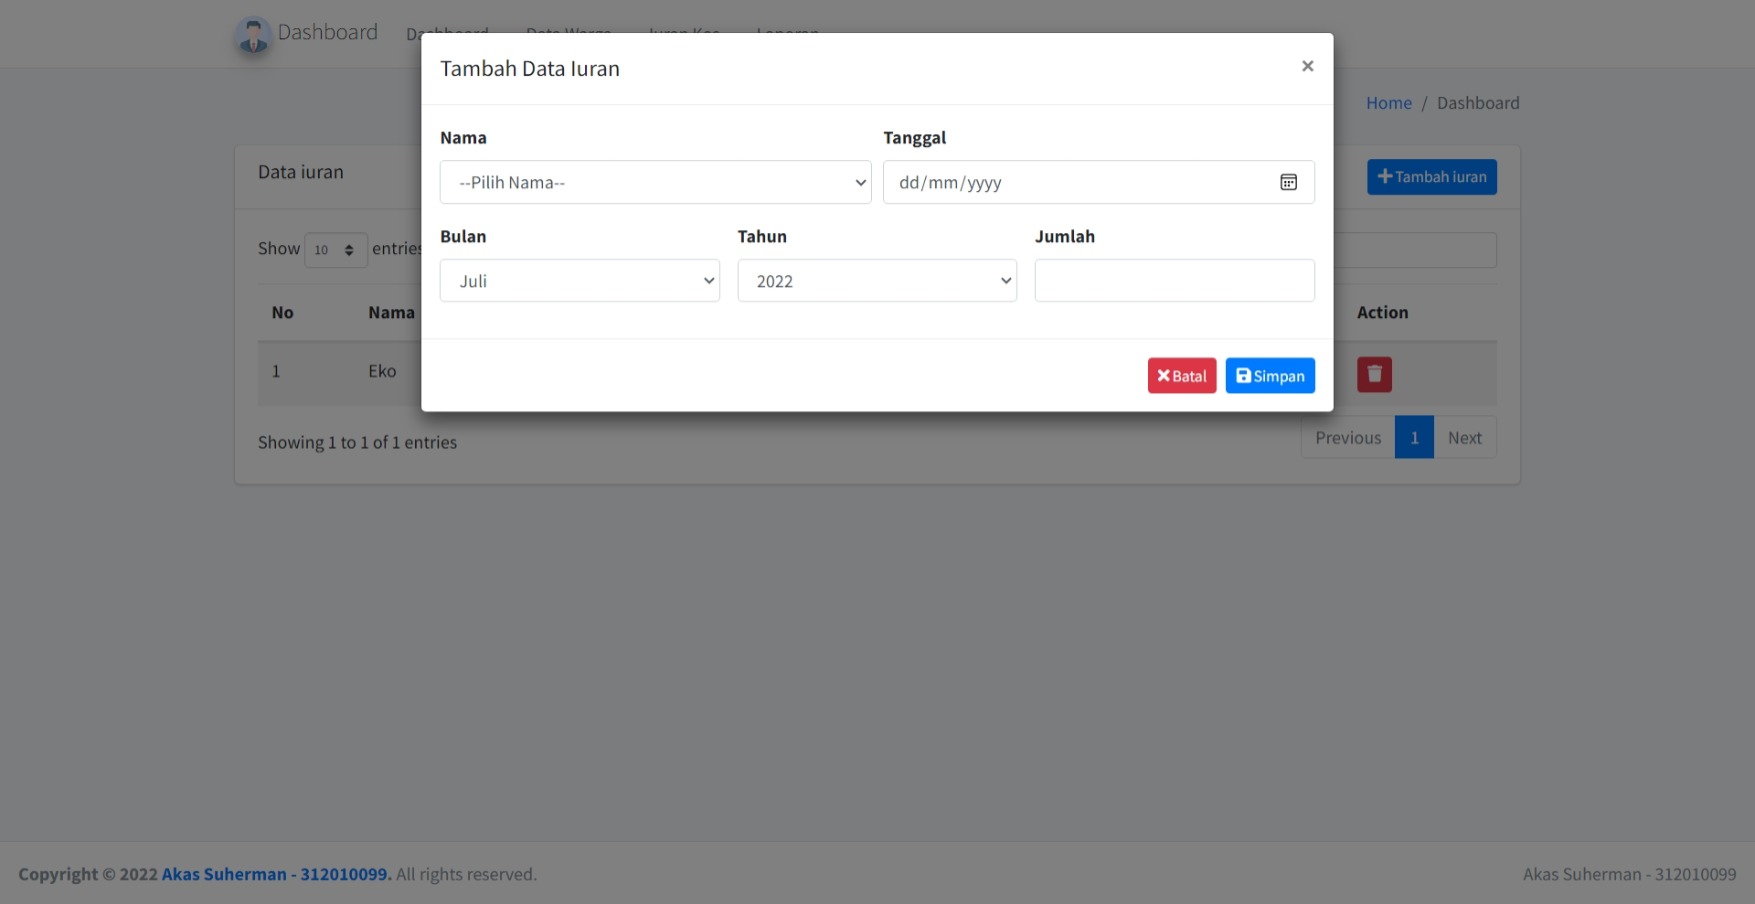Click the X icon inside Batal button
1755x904 pixels.
(1163, 375)
